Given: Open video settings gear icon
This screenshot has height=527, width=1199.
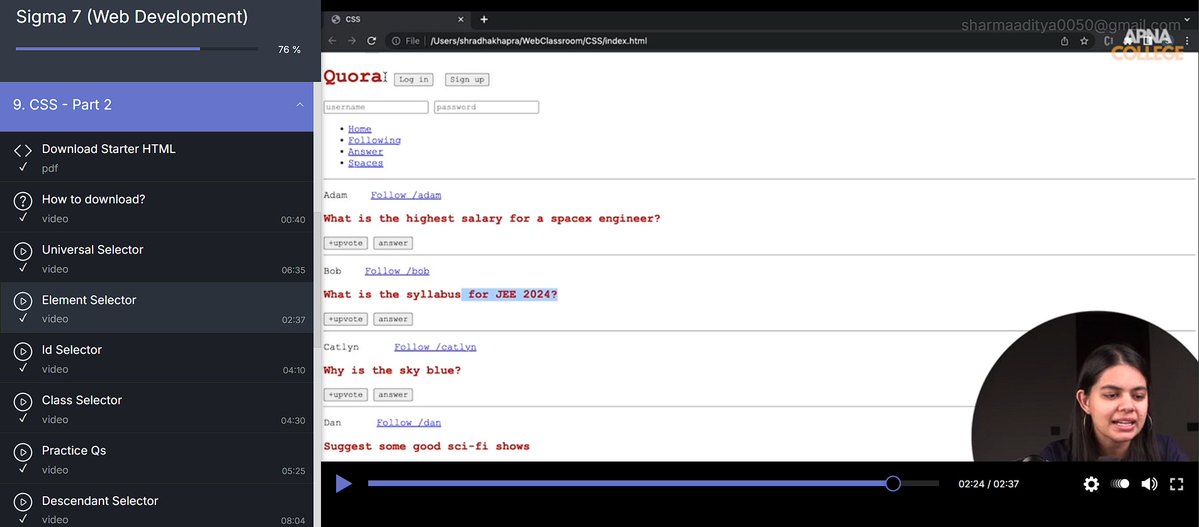Looking at the screenshot, I should (x=1091, y=483).
